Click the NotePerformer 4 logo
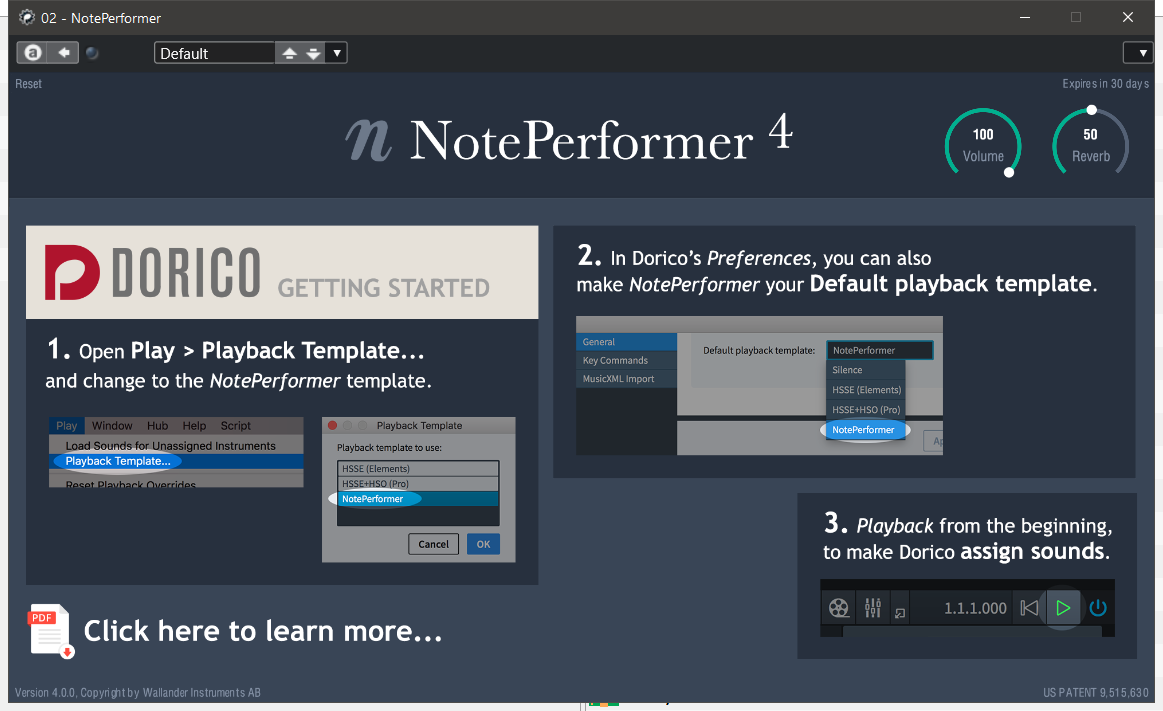The width and height of the screenshot is (1163, 711). coord(570,139)
